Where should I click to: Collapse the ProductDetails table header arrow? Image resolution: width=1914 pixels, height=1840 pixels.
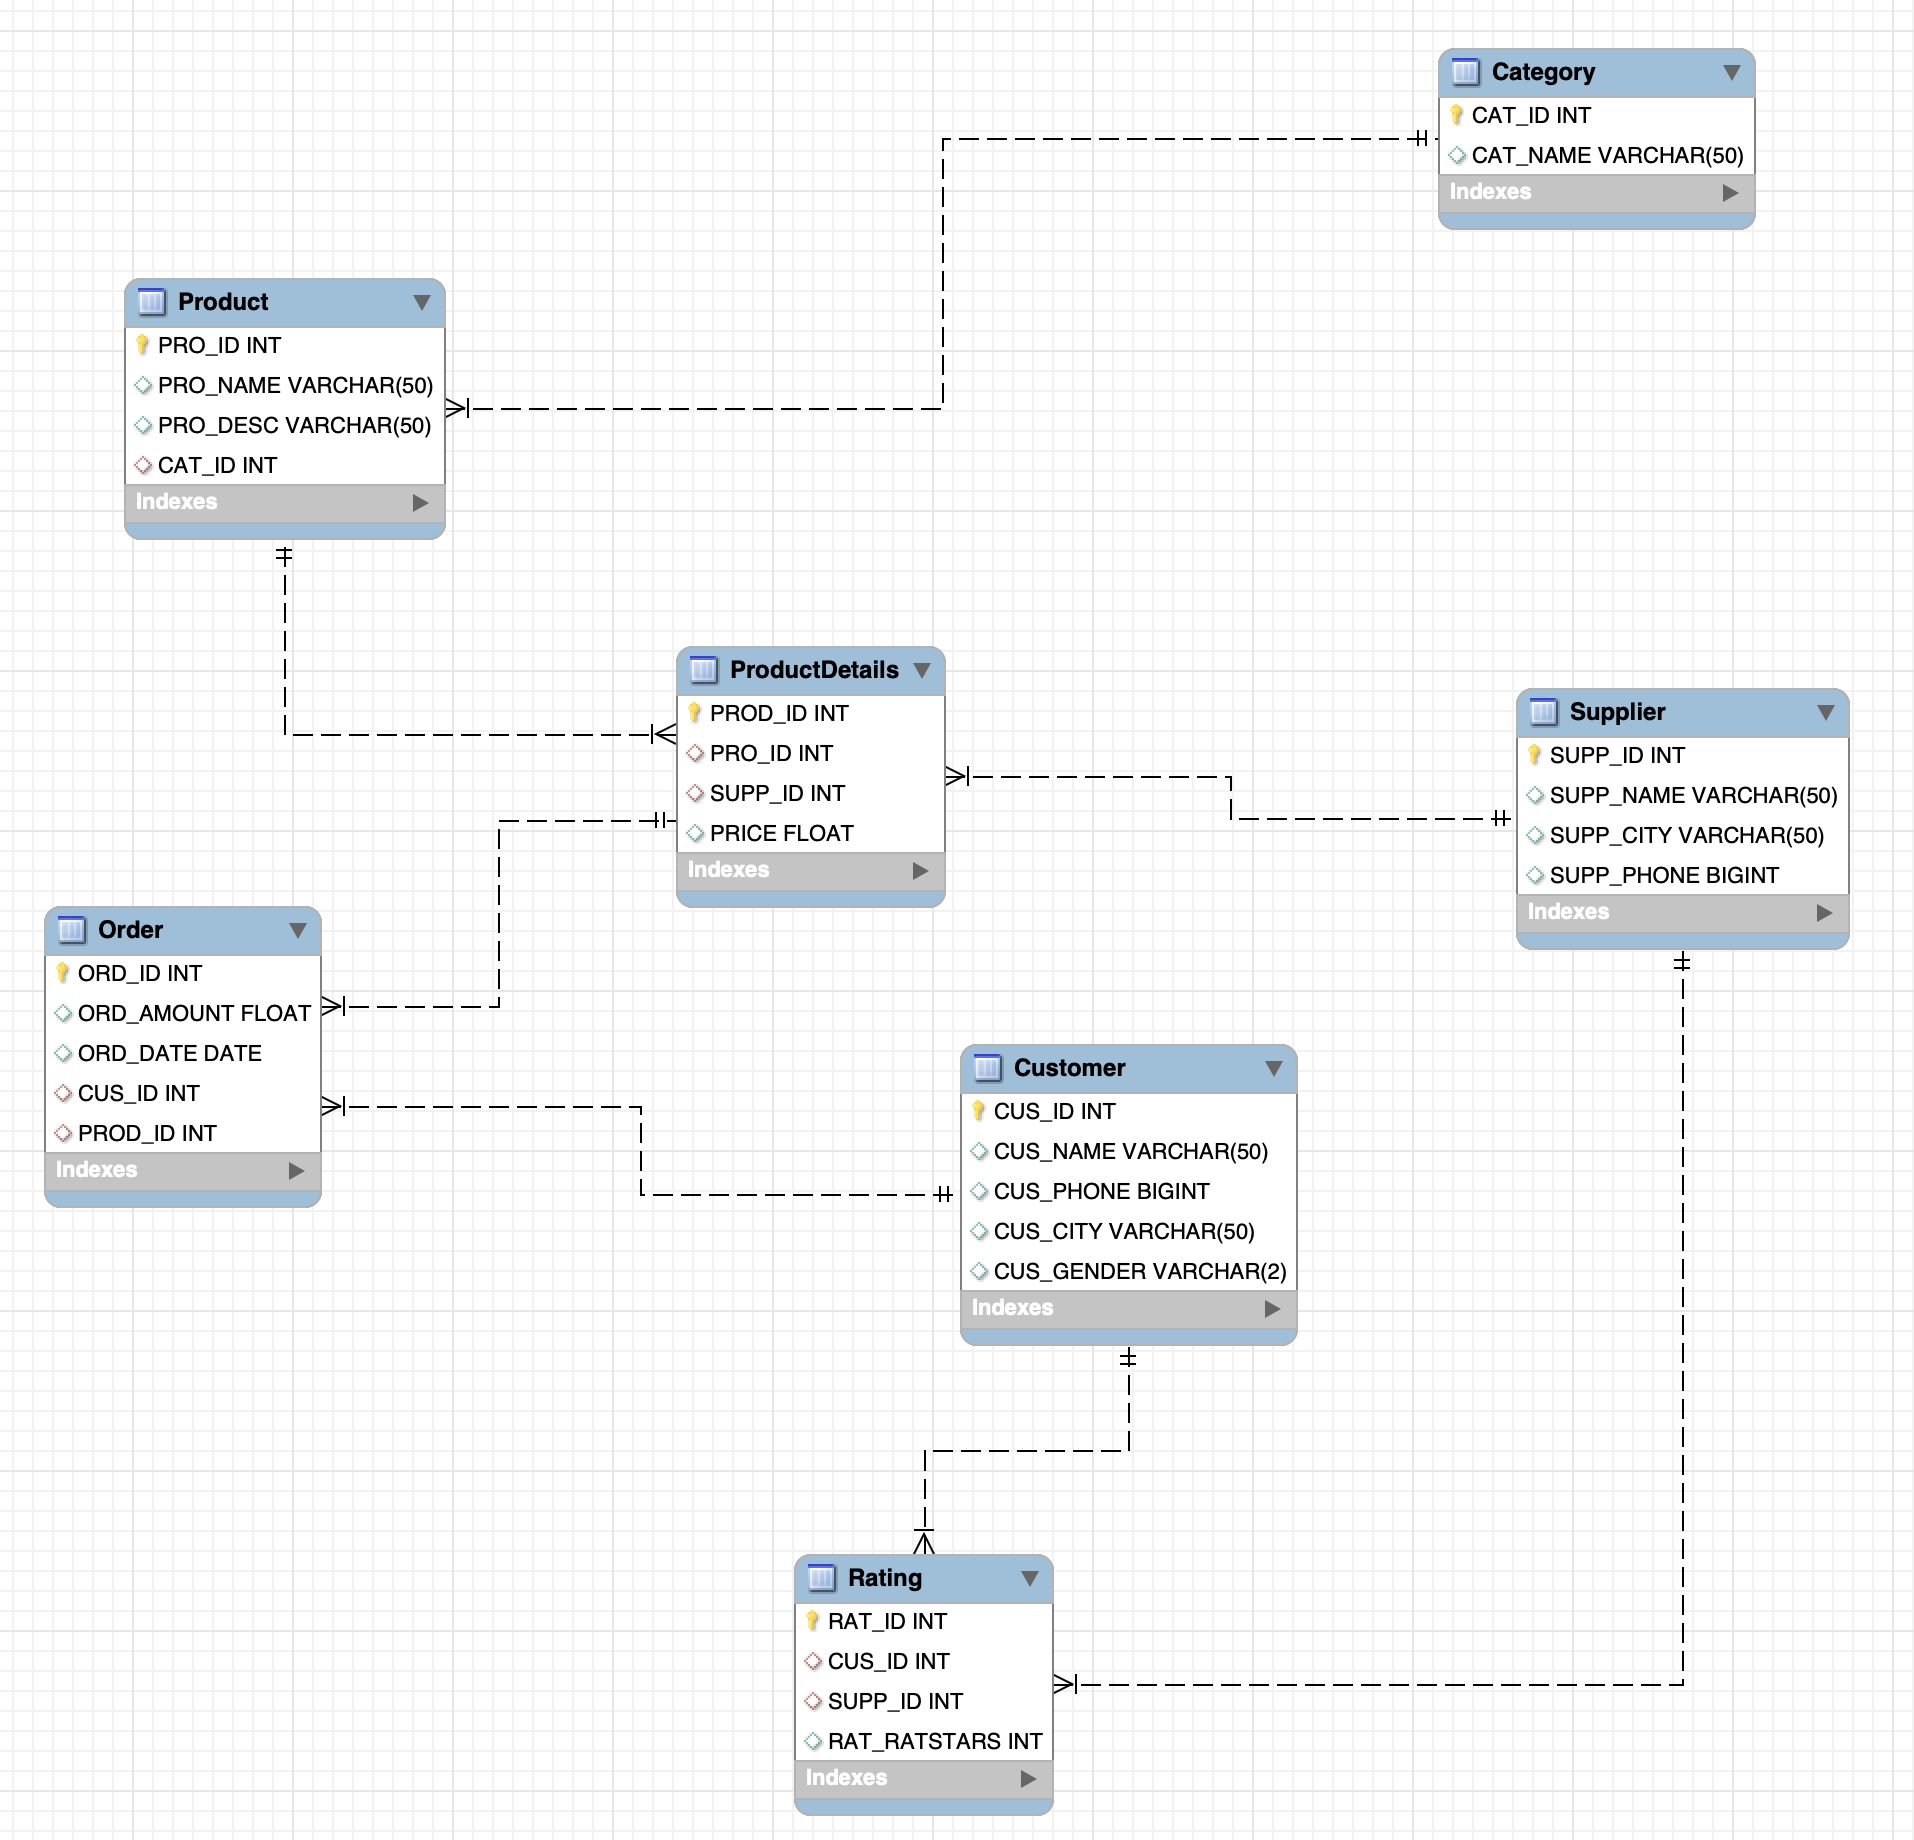pos(922,671)
